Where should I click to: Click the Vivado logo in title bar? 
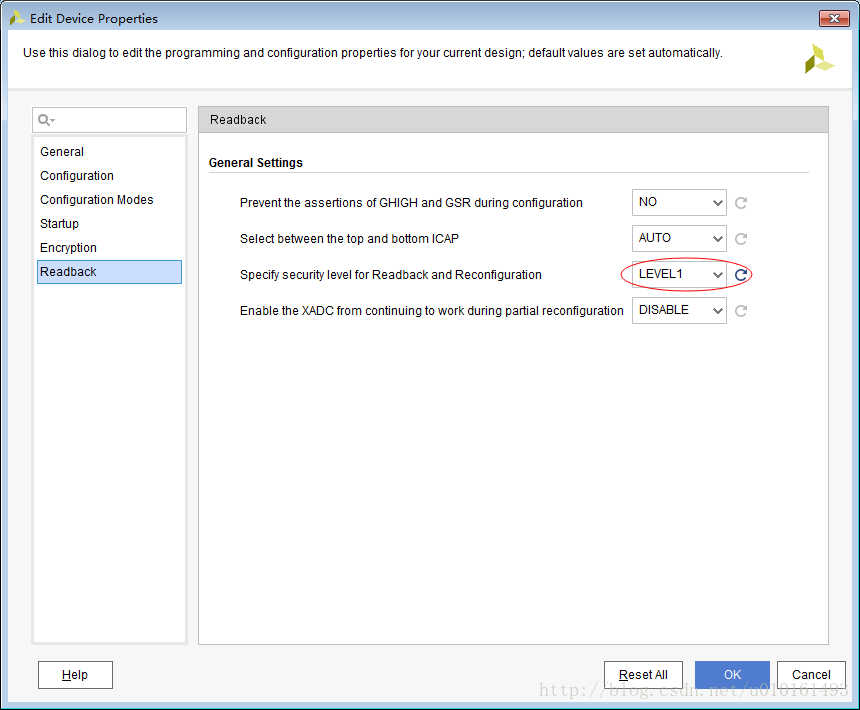click(17, 18)
